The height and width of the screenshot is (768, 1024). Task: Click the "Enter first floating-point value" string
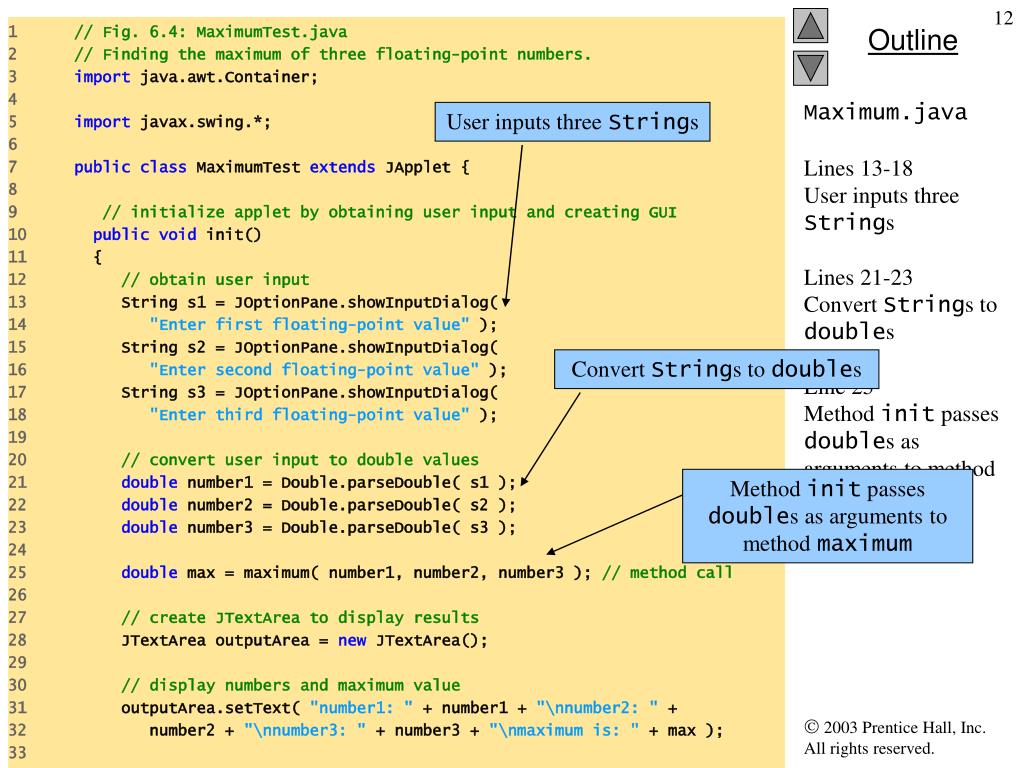[x=309, y=325]
